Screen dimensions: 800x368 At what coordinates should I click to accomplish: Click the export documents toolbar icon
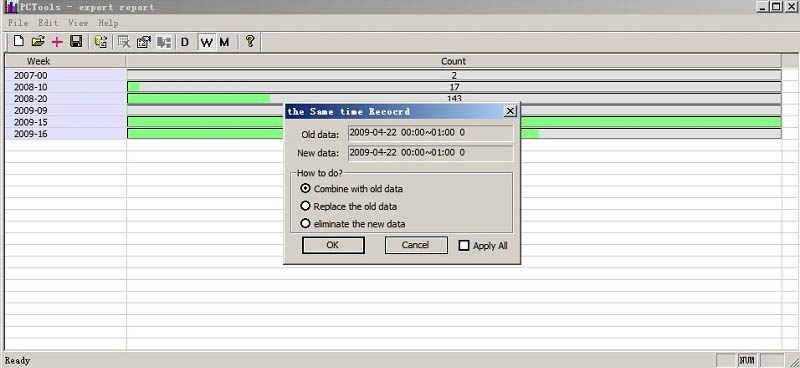[101, 42]
